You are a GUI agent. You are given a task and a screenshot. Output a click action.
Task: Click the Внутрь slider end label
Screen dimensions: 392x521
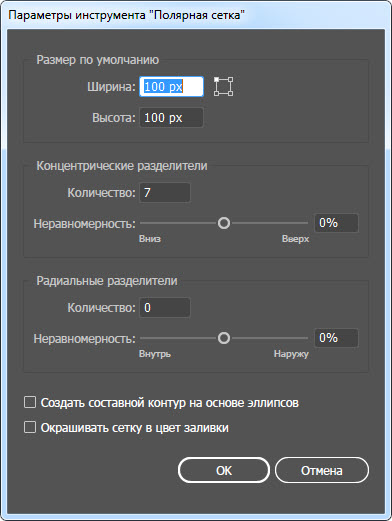pos(155,354)
